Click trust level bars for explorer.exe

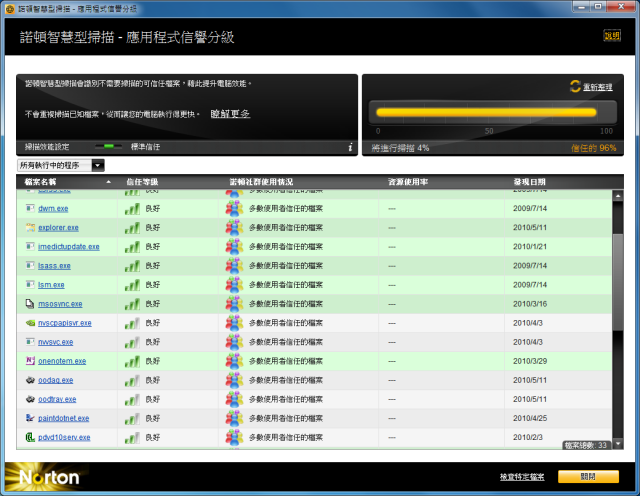[132, 228]
